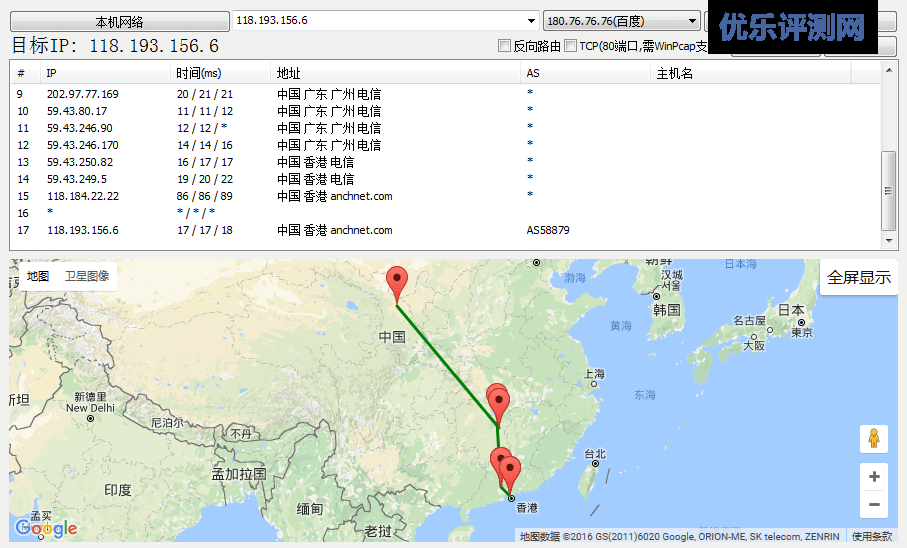Sort by the 主机名 column header
This screenshot has width=907, height=548.
point(751,73)
